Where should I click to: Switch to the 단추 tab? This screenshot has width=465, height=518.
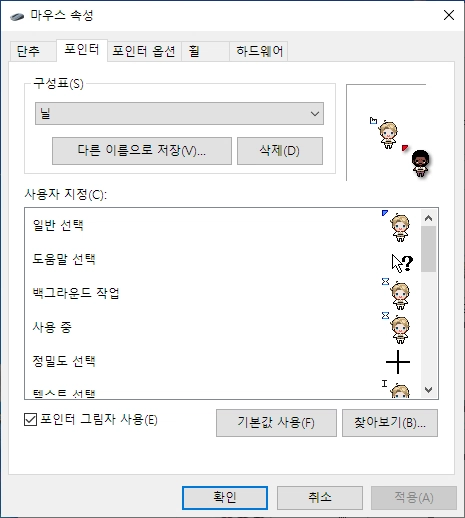28,52
